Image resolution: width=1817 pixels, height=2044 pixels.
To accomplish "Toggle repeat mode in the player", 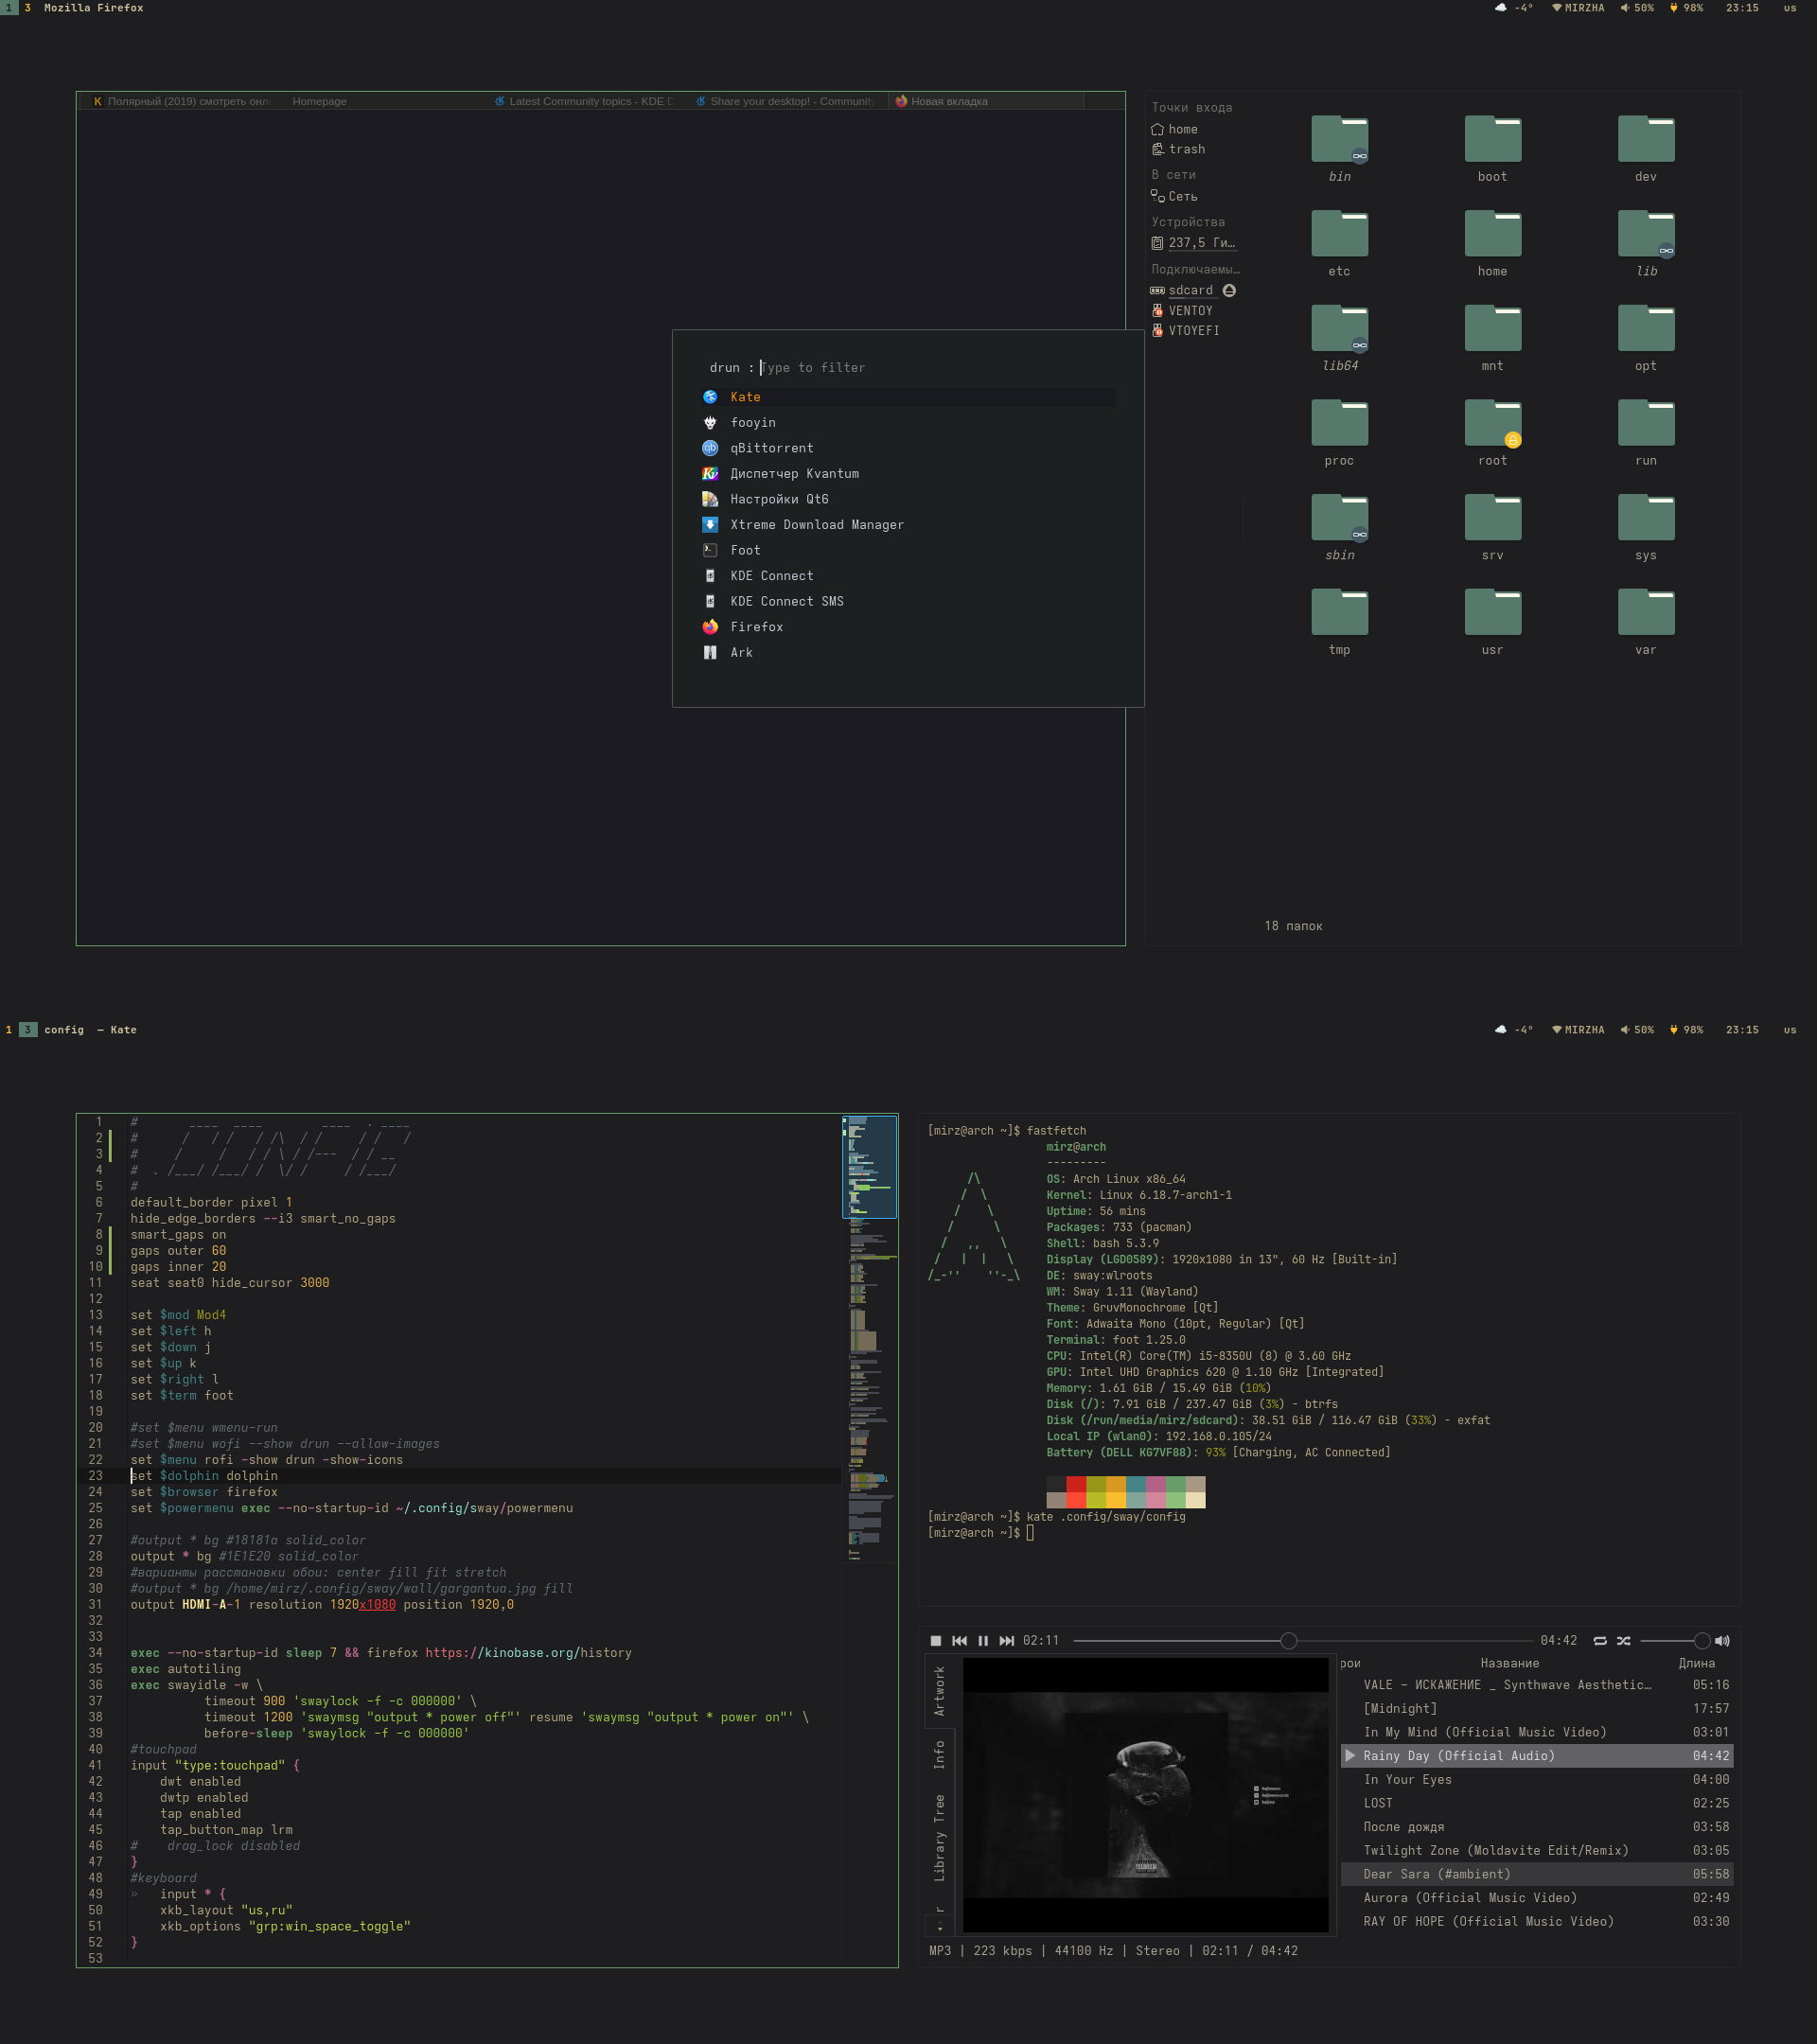I will click(x=1600, y=1641).
